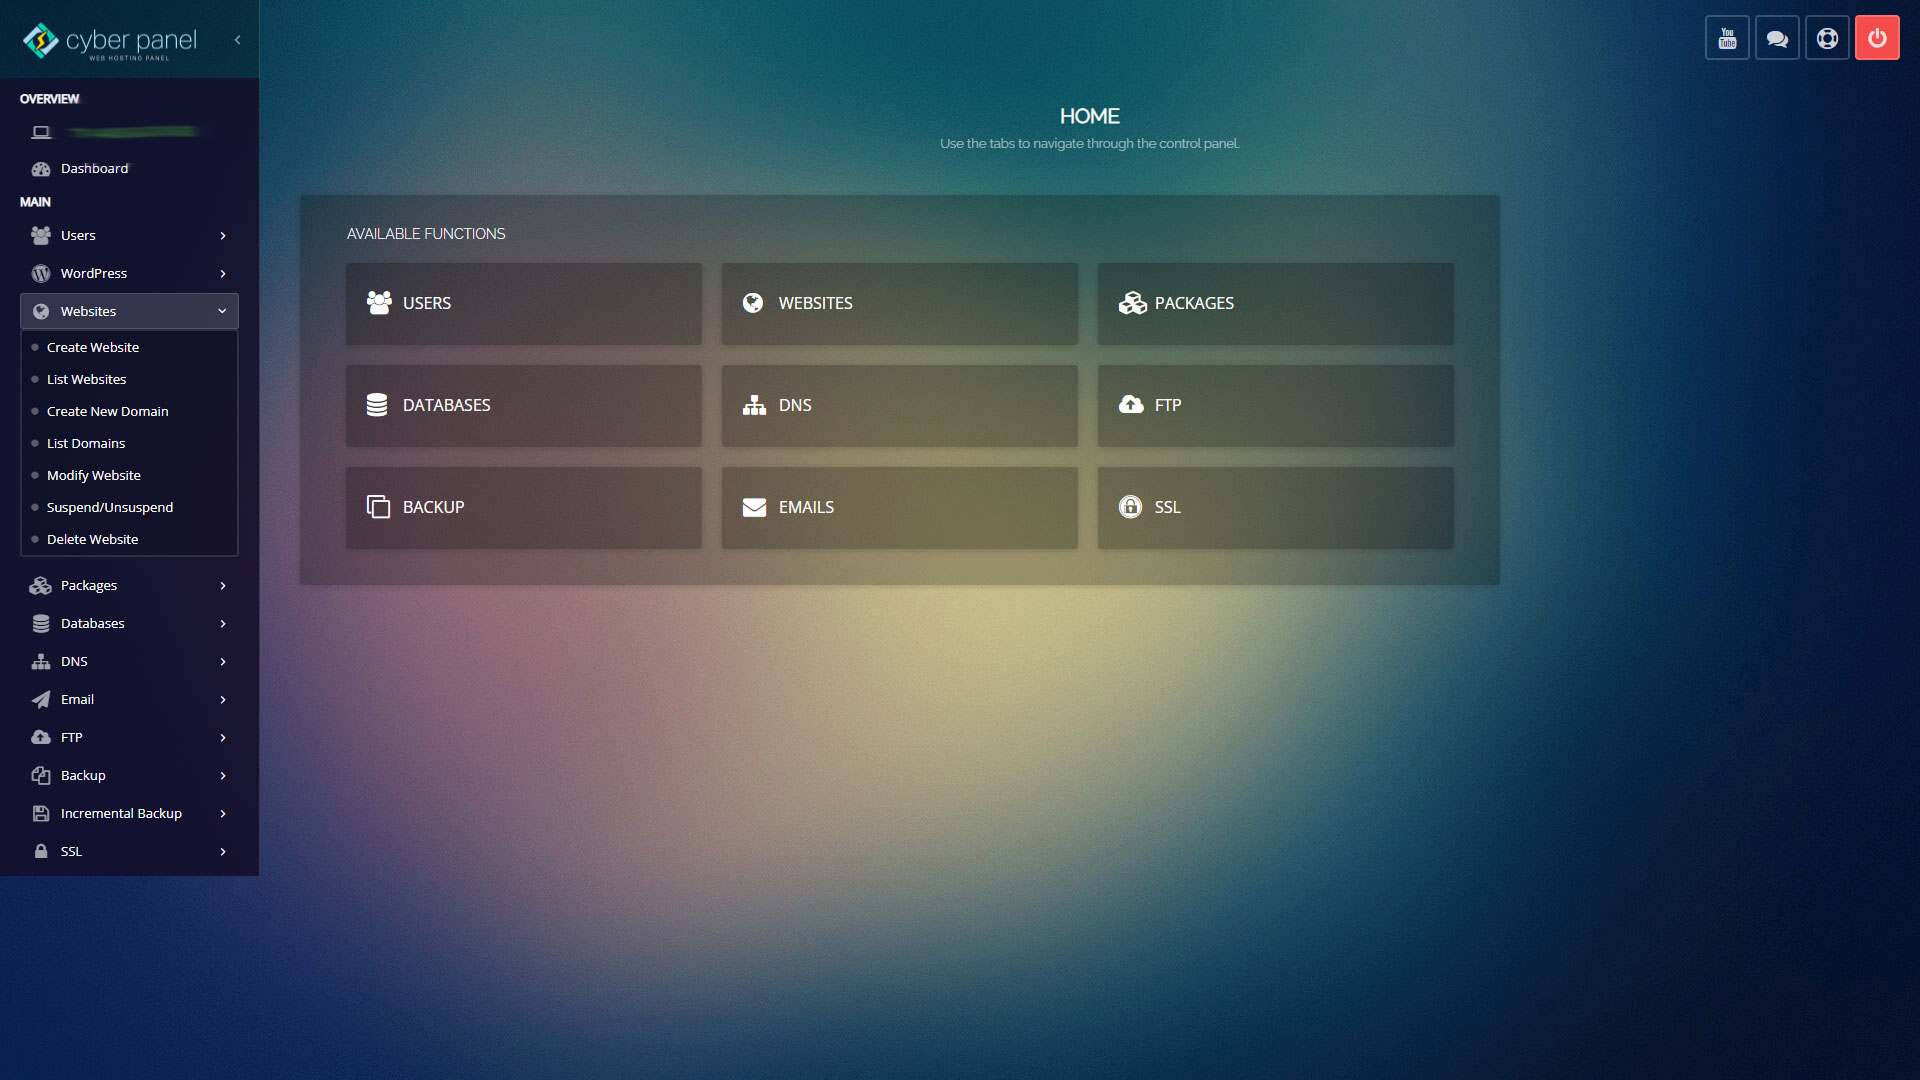Click the CyberPanel logo
This screenshot has height=1080, width=1920.
point(110,41)
